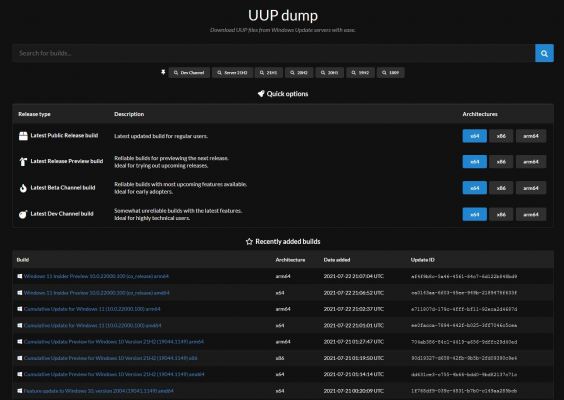Click the date 2021-07-22 21:06:52 UTC
Screen dimensions: 564x400
click(354, 293)
